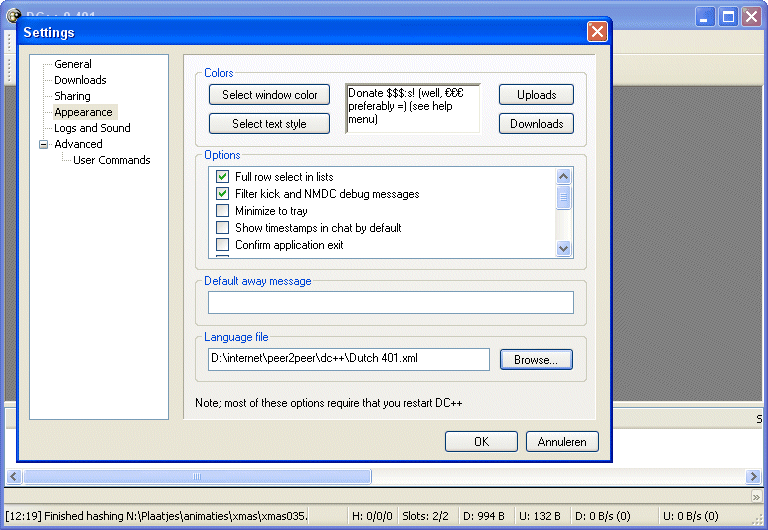Image resolution: width=768 pixels, height=530 pixels.
Task: Enable Confirm application exit
Action: pyautogui.click(x=222, y=244)
